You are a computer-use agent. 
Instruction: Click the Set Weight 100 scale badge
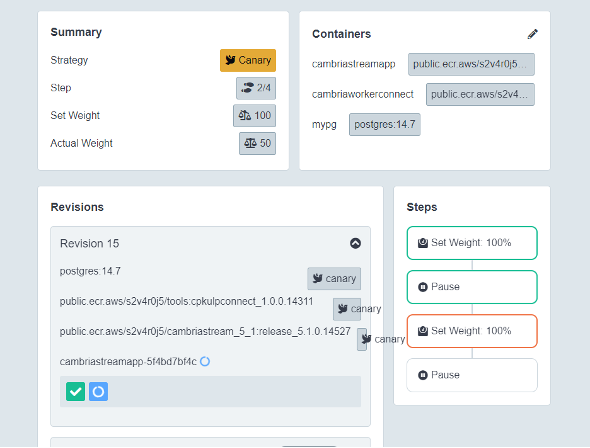[254, 115]
